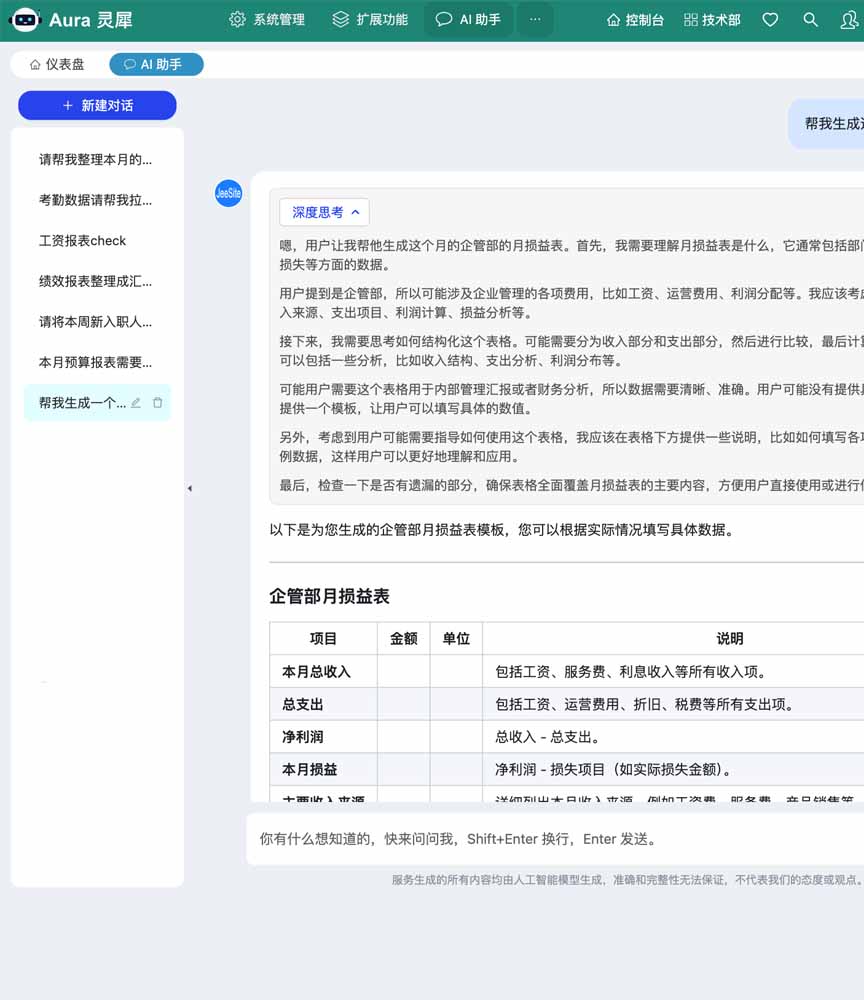This screenshot has width=864, height=1000.
Task: Delete the 帮我生成一个 conversation with trash icon
Action: [x=157, y=403]
